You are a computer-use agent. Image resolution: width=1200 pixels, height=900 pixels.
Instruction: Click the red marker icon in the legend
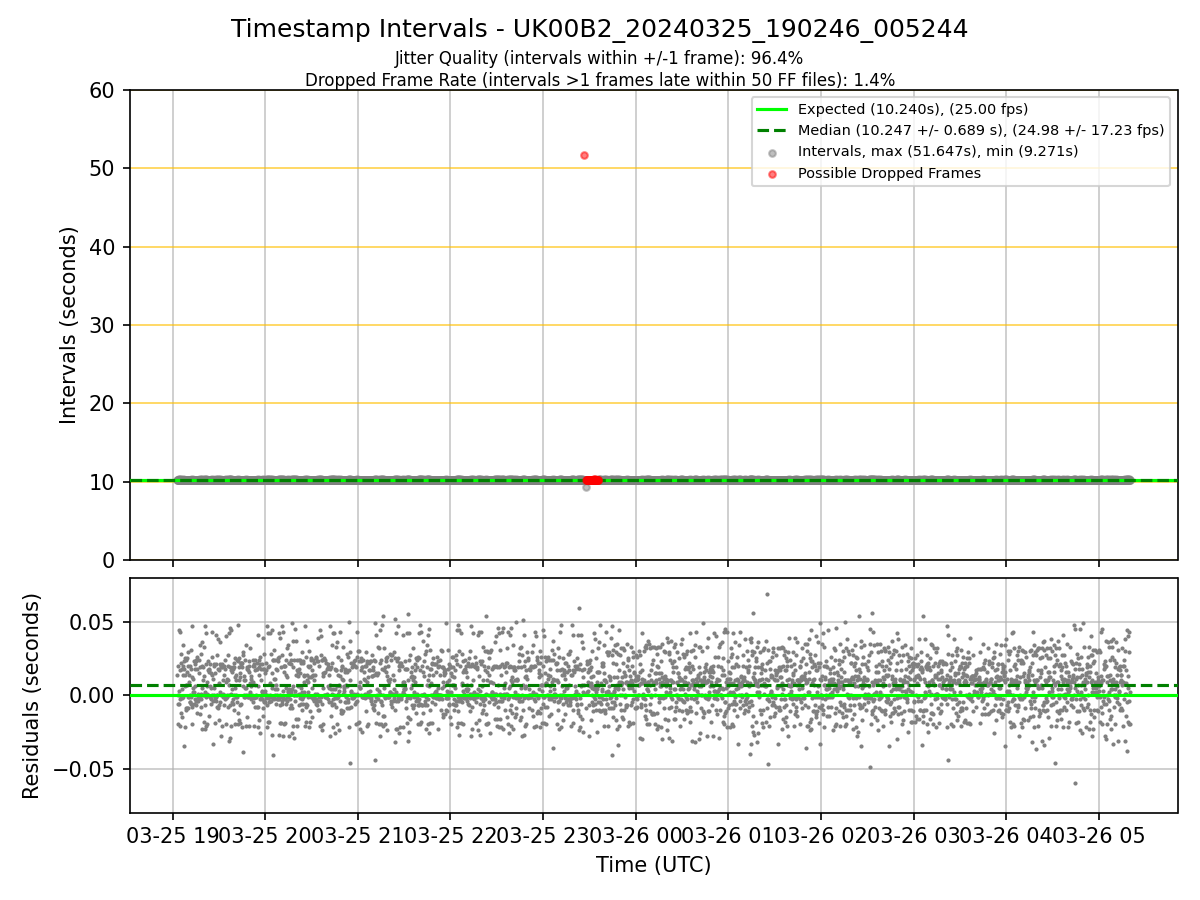click(772, 174)
